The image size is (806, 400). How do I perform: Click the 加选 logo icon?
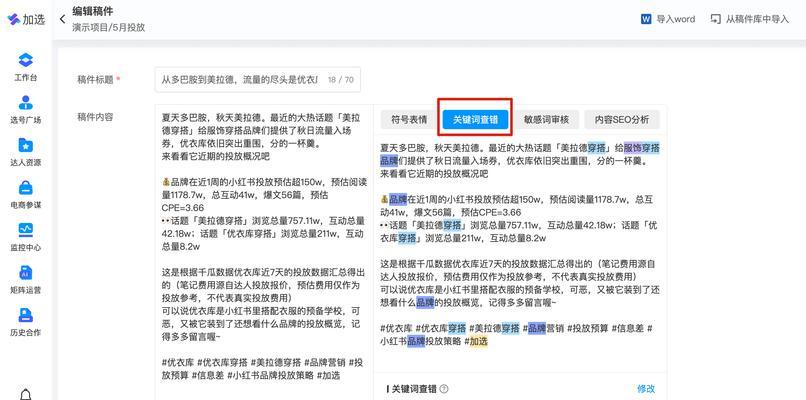click(x=13, y=20)
